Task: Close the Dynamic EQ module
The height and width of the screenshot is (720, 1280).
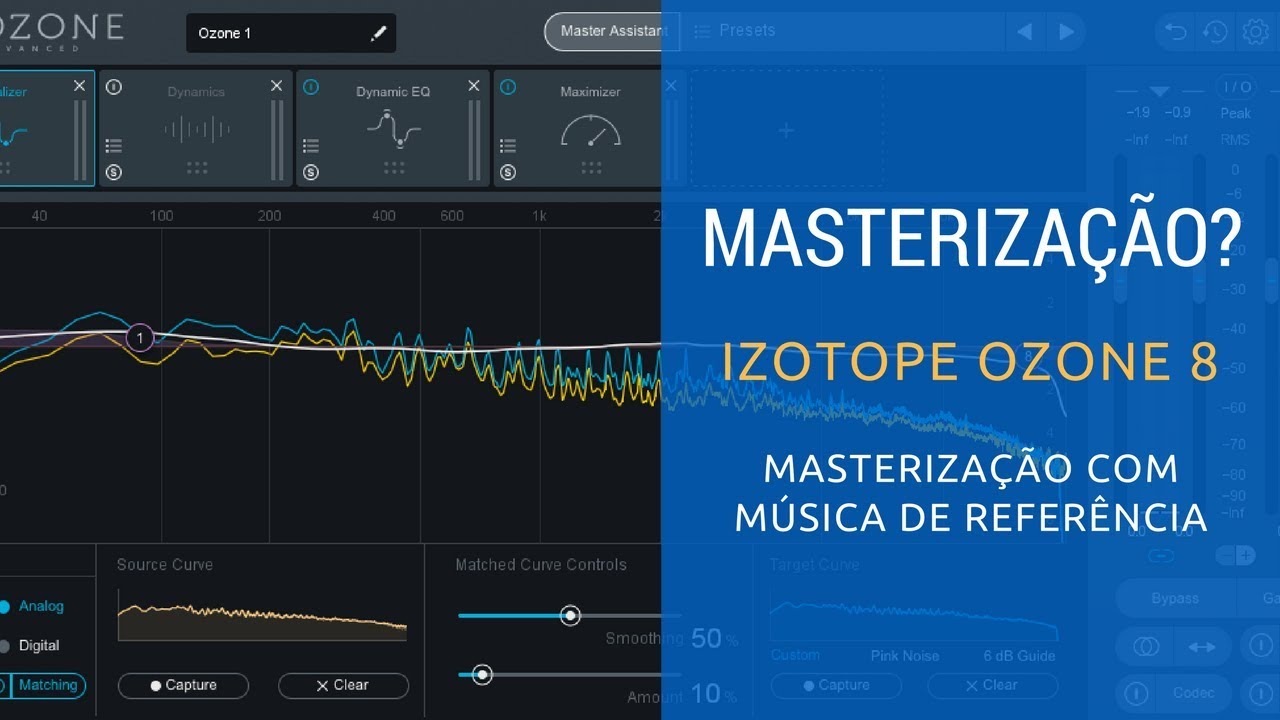Action: 474,86
